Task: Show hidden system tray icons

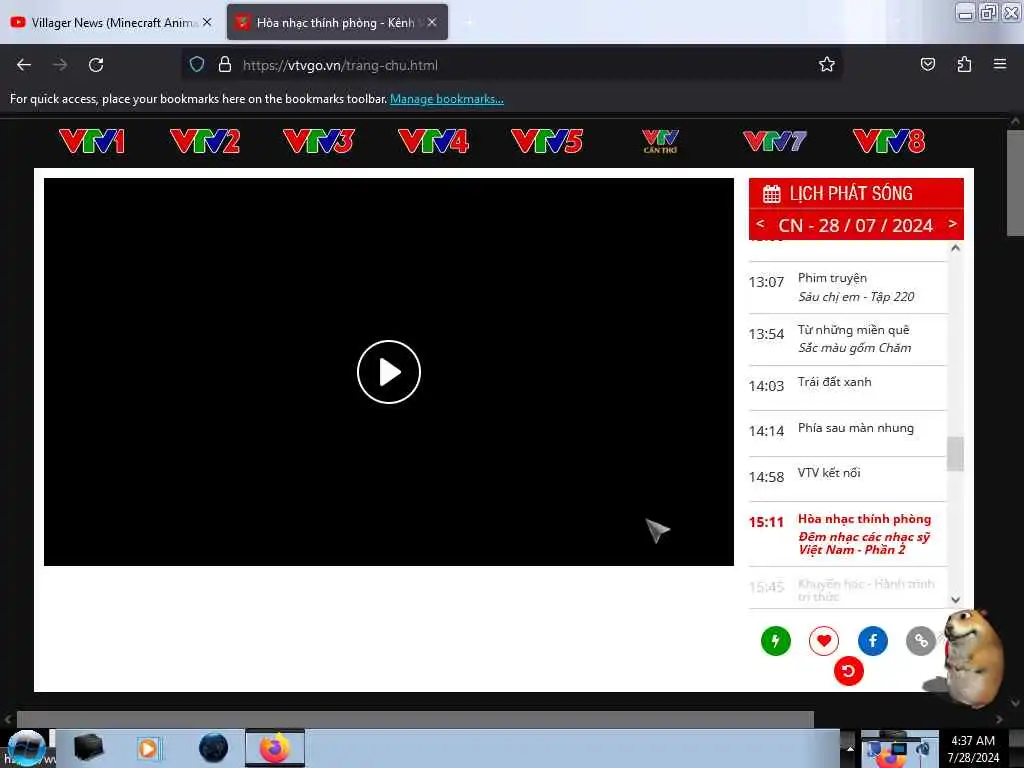Action: click(850, 748)
